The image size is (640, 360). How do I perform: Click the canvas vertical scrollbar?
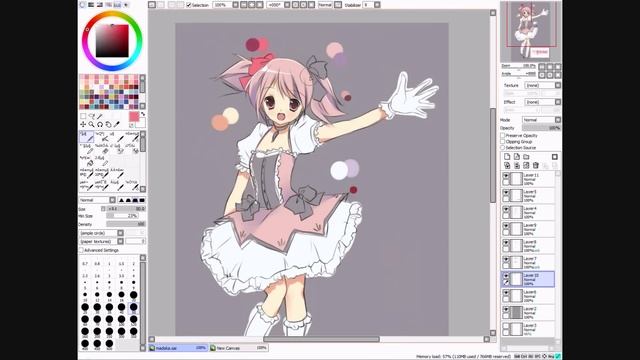(x=493, y=155)
